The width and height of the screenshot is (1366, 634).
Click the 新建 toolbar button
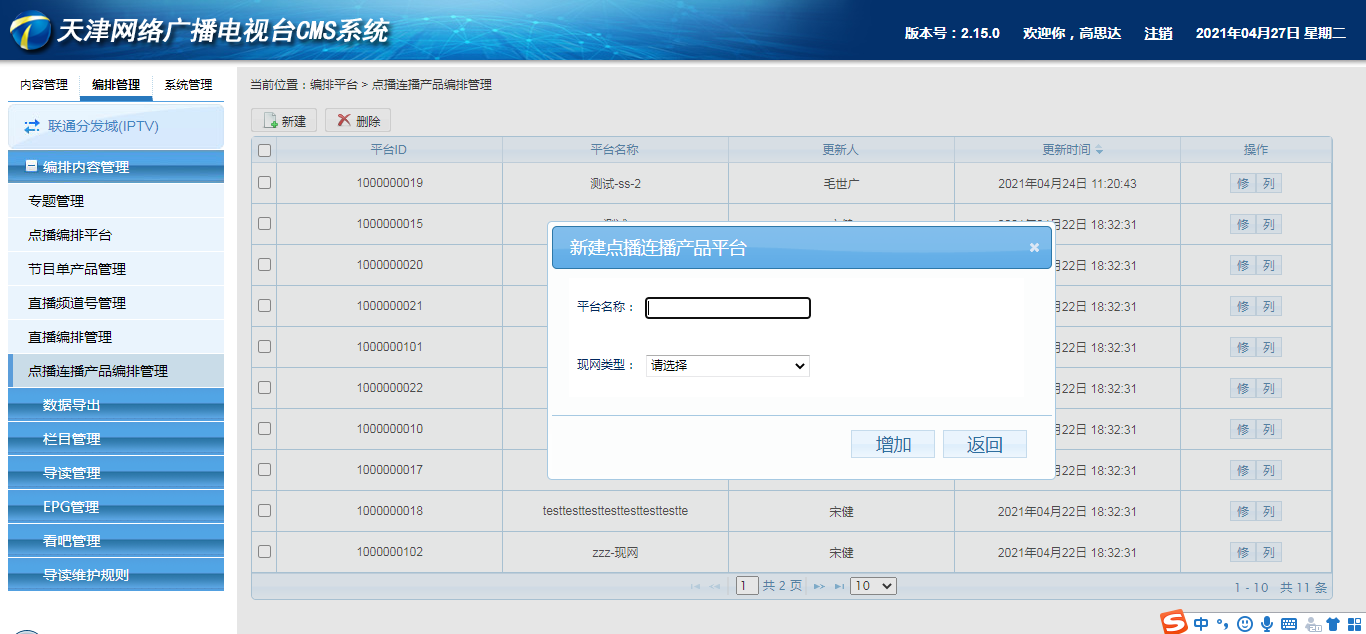pyautogui.click(x=284, y=121)
